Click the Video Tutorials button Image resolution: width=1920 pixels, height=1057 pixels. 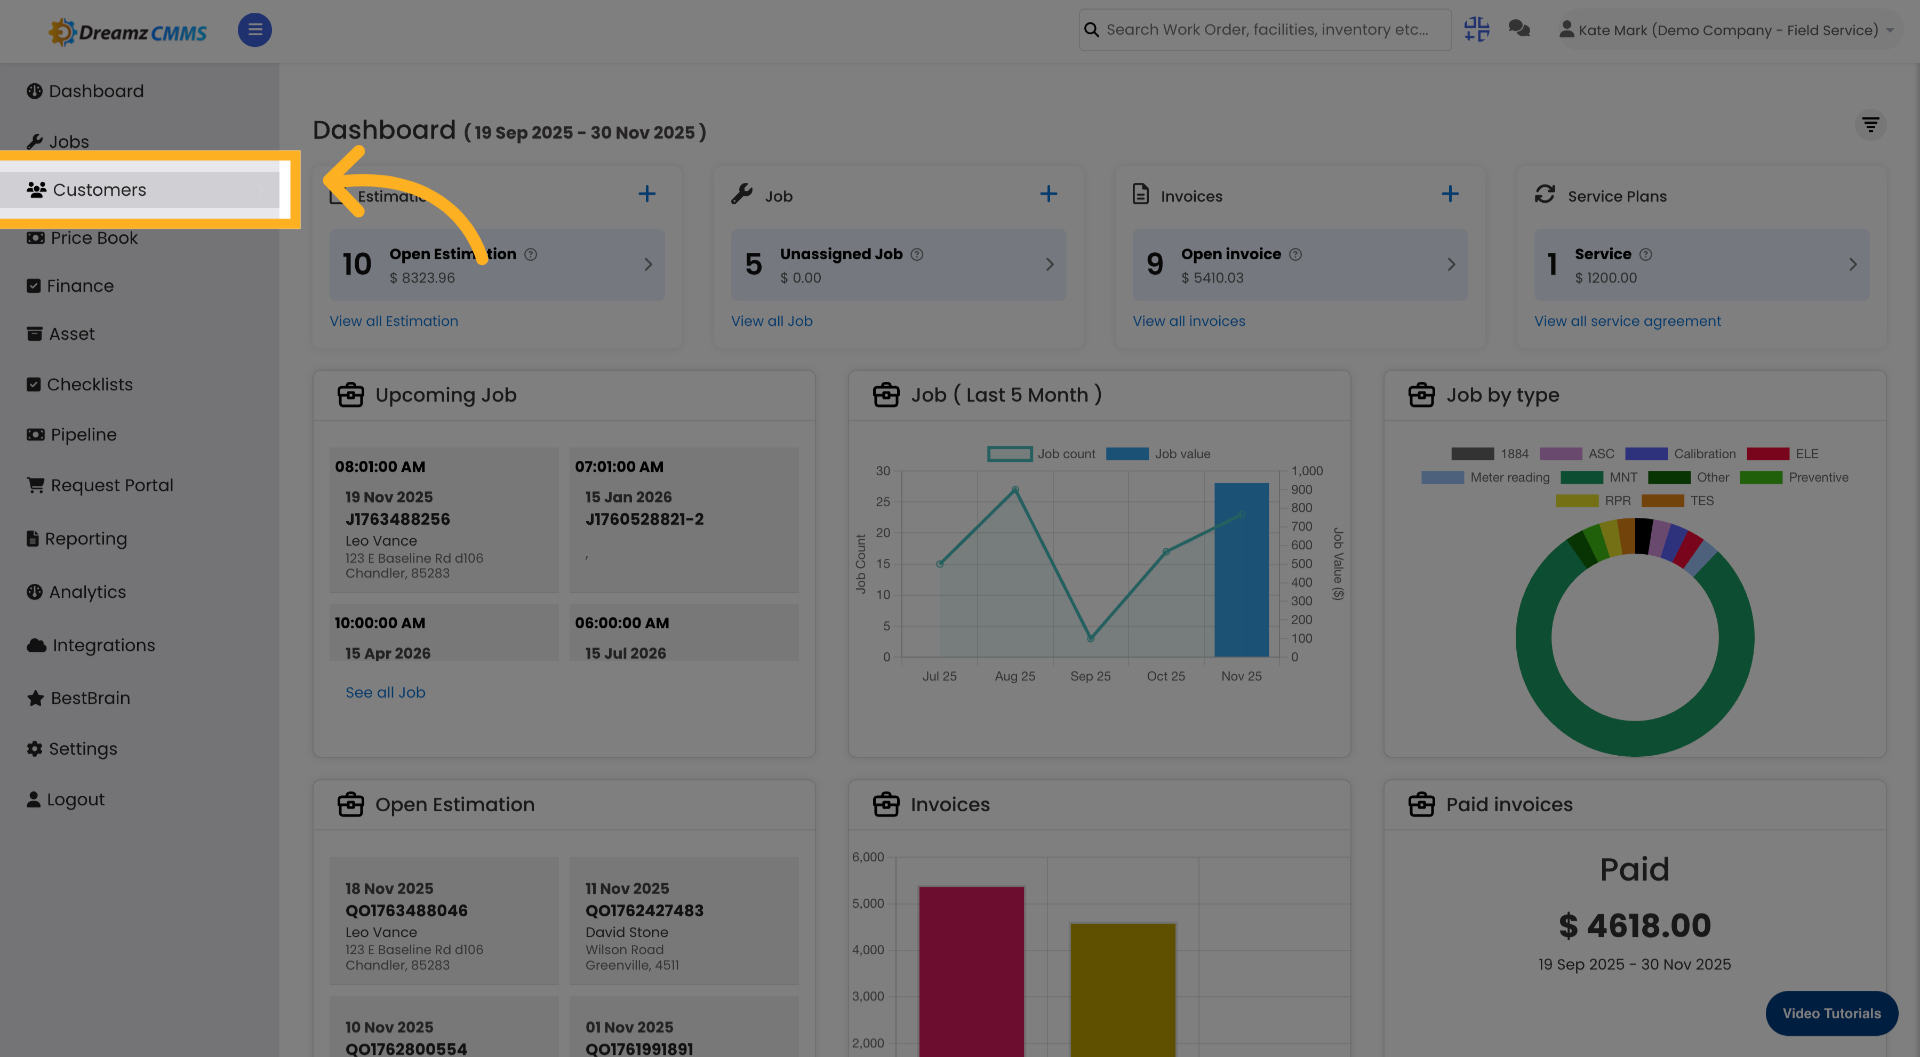1831,1013
